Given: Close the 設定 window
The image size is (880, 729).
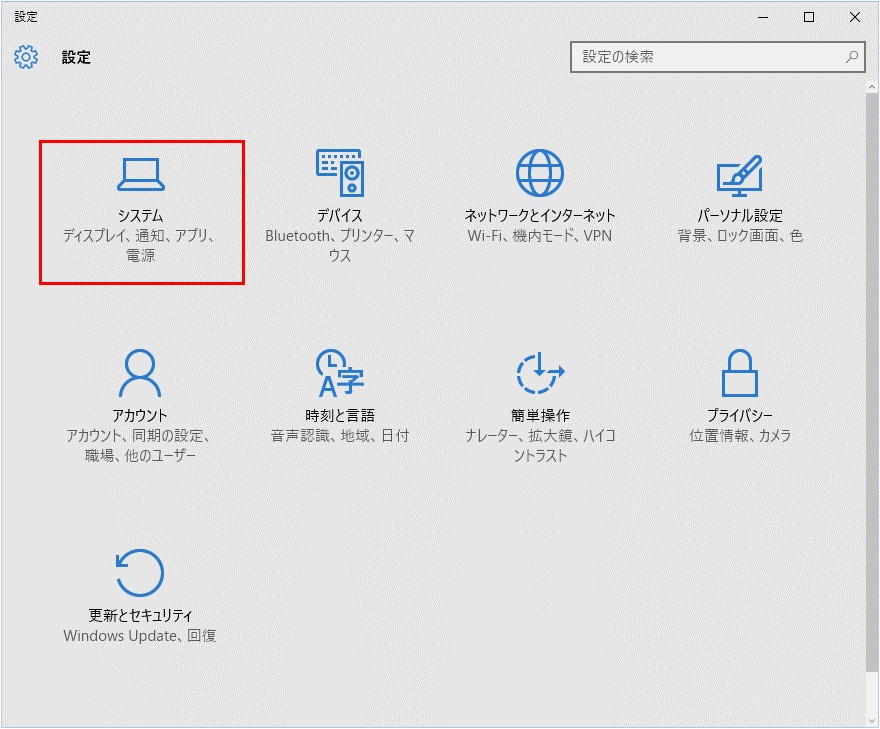Looking at the screenshot, I should [855, 17].
